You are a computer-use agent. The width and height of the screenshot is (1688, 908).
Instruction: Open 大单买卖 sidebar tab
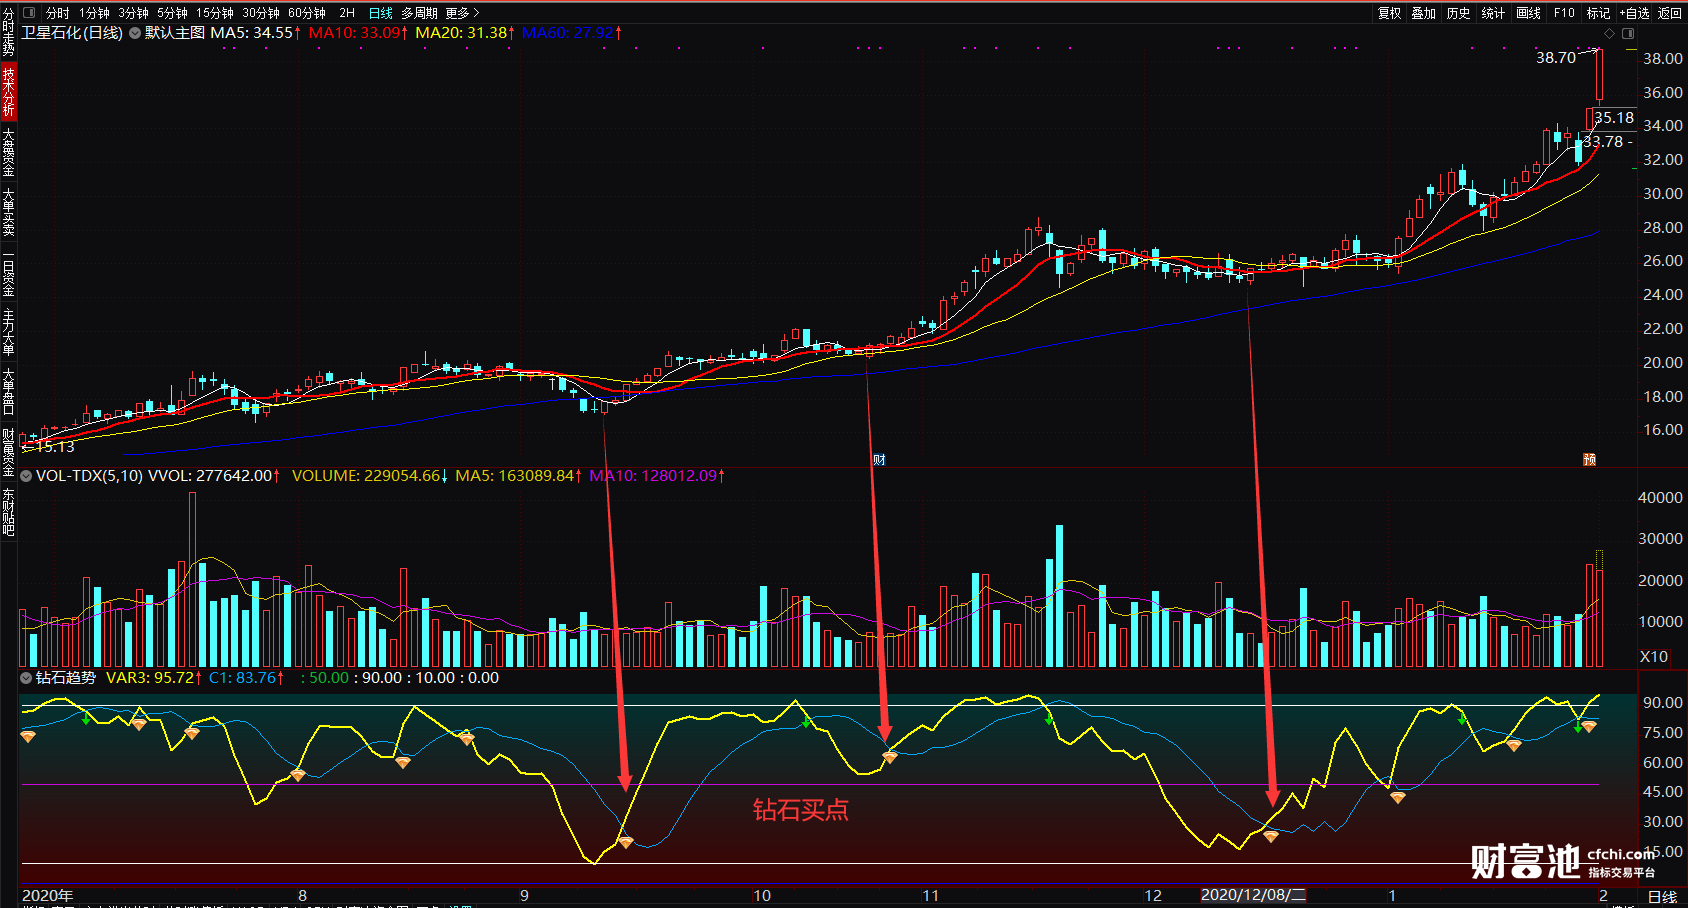coord(8,212)
